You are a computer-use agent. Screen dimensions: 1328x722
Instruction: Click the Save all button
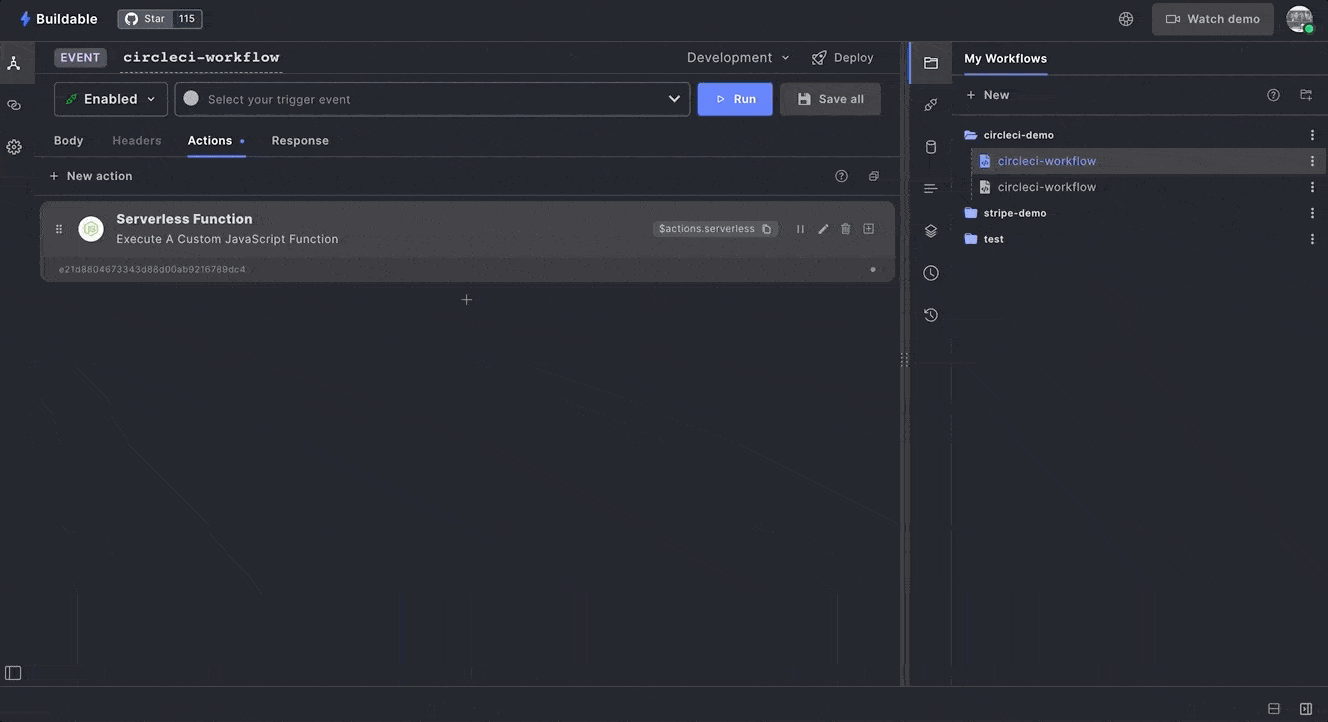pos(830,99)
